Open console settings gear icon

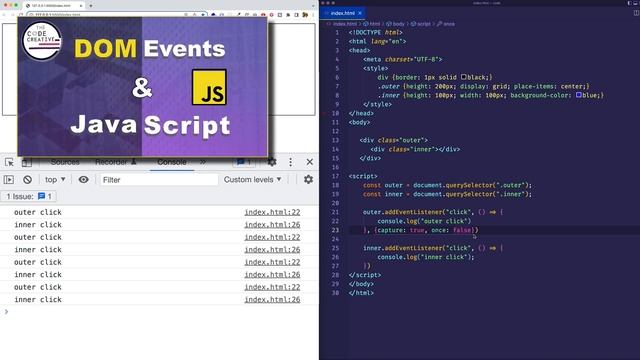pos(309,180)
